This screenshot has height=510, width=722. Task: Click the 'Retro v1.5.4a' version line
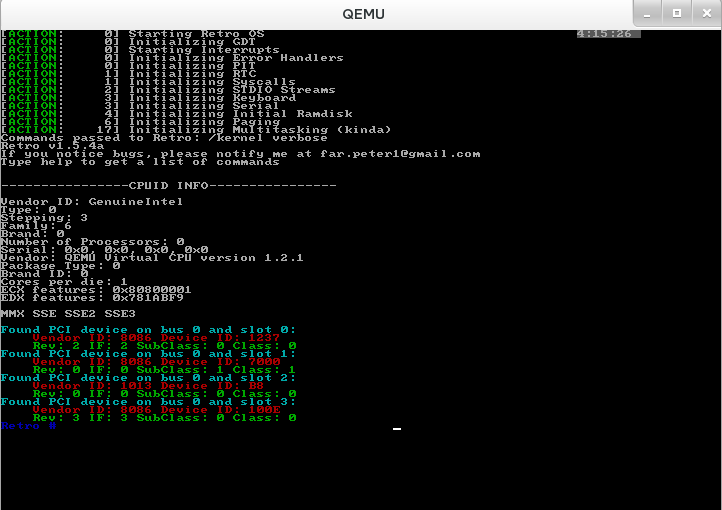coord(52,146)
